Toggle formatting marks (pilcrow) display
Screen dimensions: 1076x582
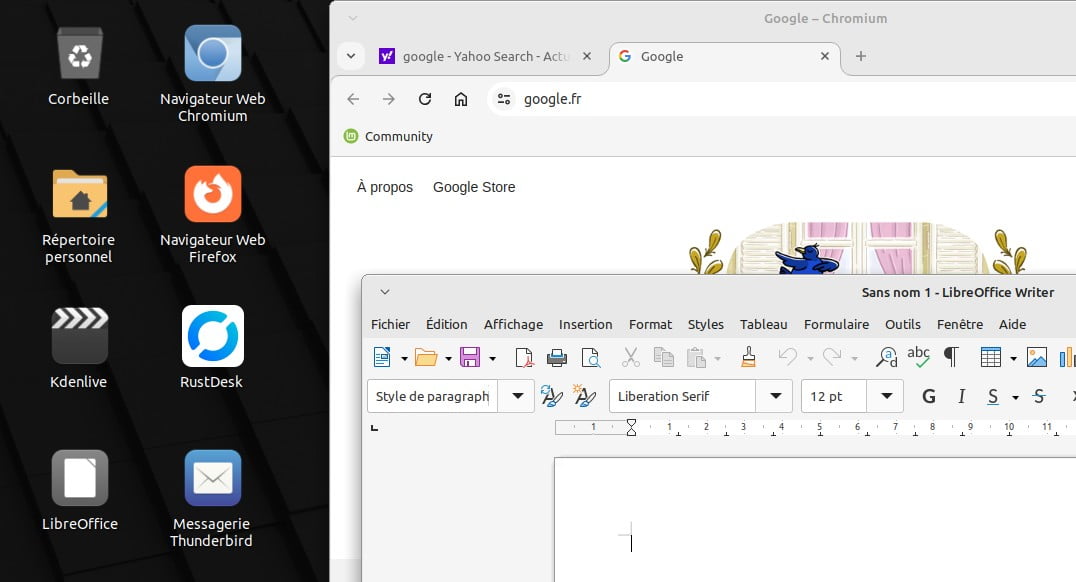tap(951, 357)
